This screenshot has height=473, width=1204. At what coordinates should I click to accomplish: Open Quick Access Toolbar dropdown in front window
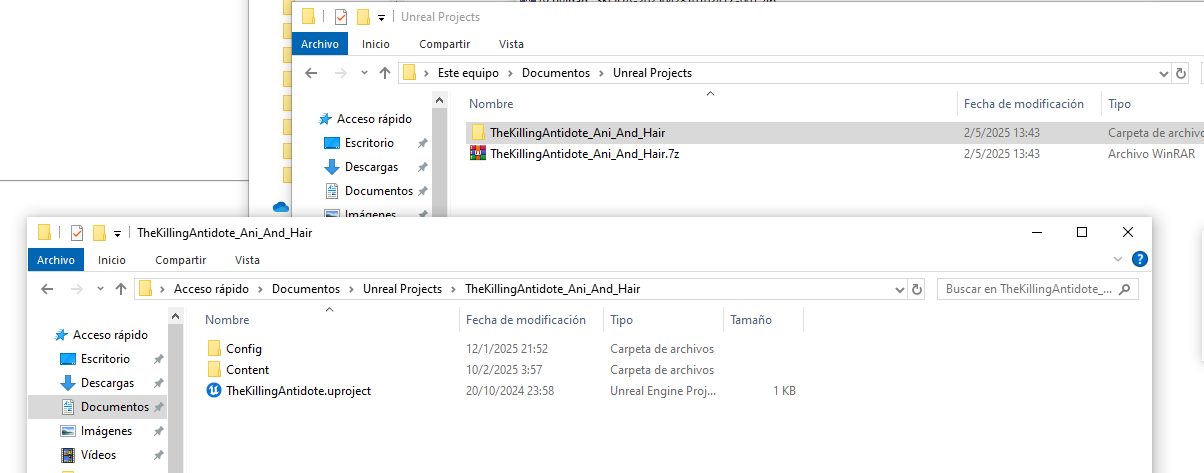click(117, 234)
